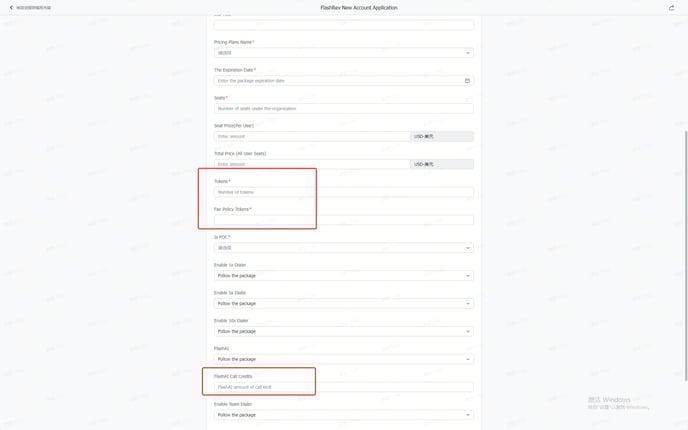Open the FlashAI package dropdown
Screen dimensions: 688x430
(344, 359)
